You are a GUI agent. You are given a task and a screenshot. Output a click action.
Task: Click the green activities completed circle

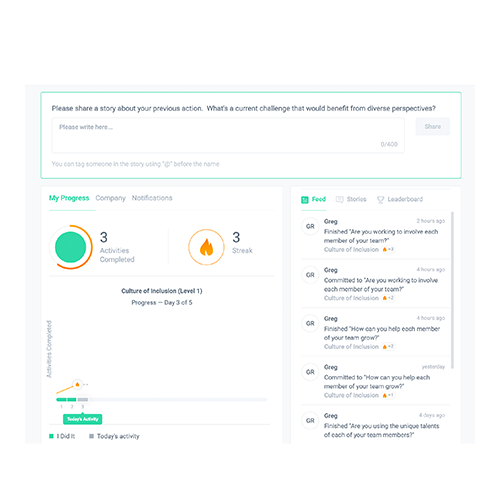pos(70,247)
